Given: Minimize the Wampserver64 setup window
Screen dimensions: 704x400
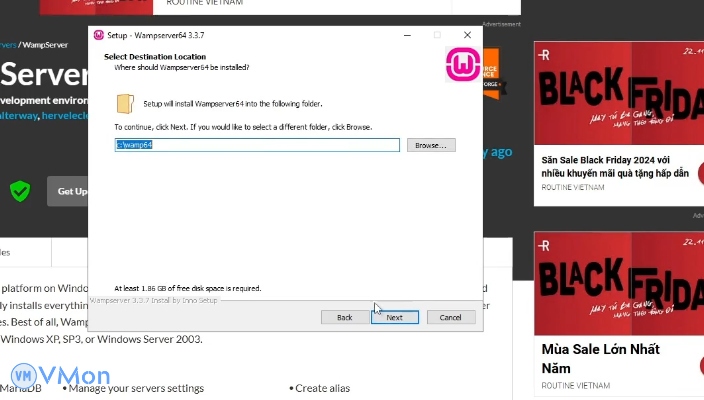Looking at the screenshot, I should 407,35.
